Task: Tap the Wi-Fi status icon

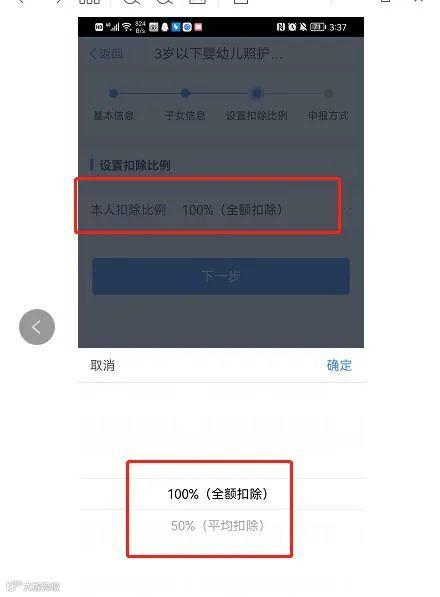Action: pyautogui.click(x=127, y=27)
